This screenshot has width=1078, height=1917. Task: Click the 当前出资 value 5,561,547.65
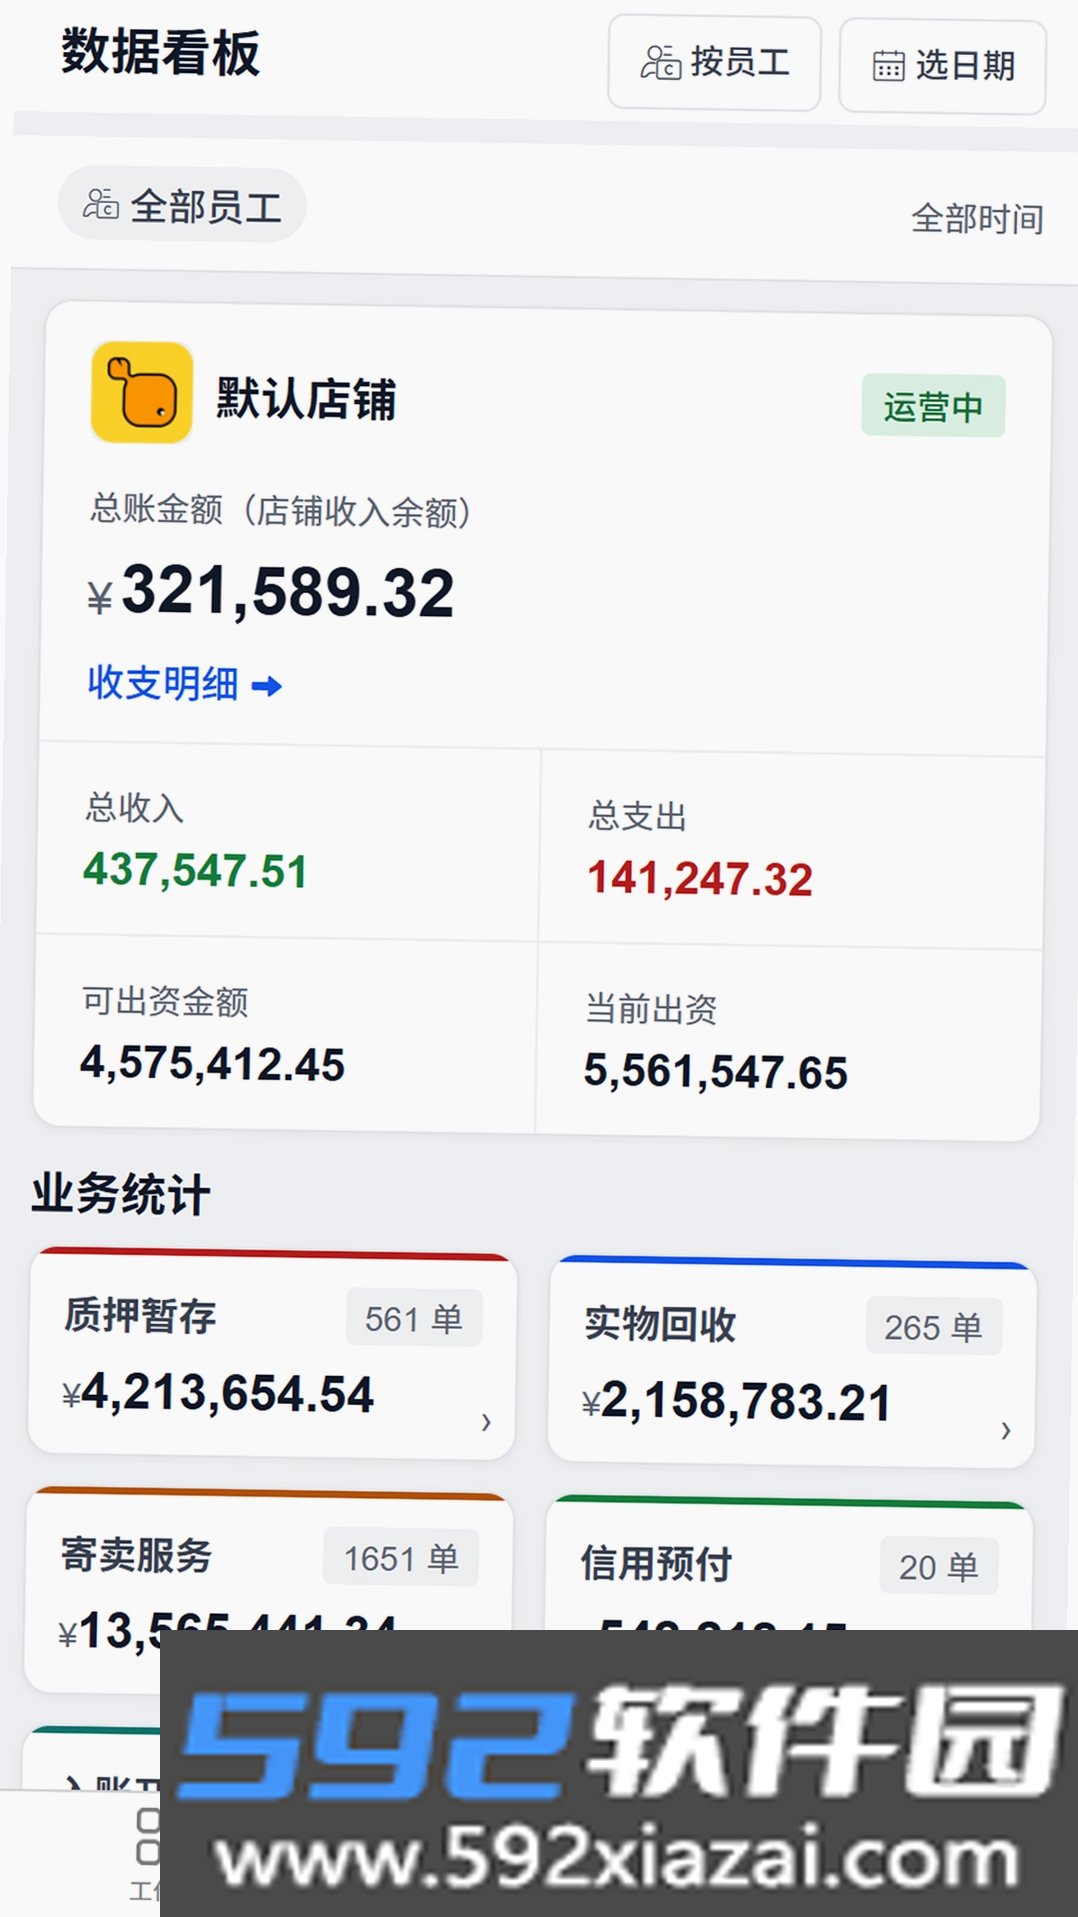click(715, 1071)
